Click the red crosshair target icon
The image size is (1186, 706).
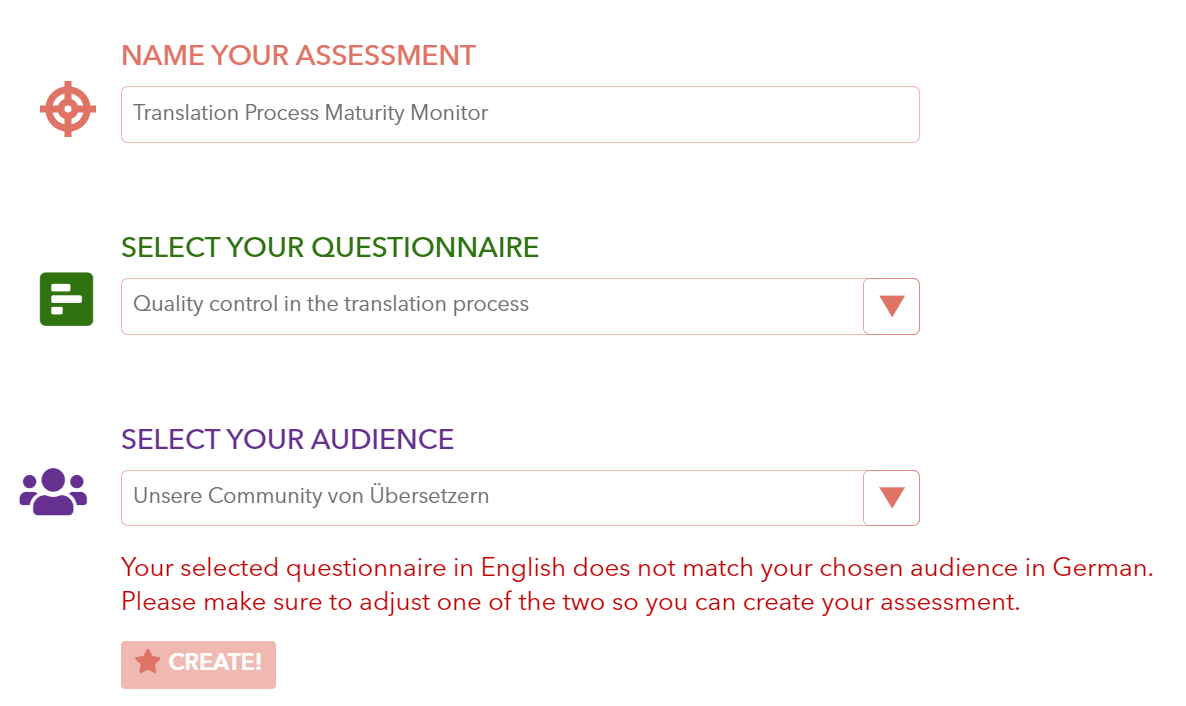[68, 109]
